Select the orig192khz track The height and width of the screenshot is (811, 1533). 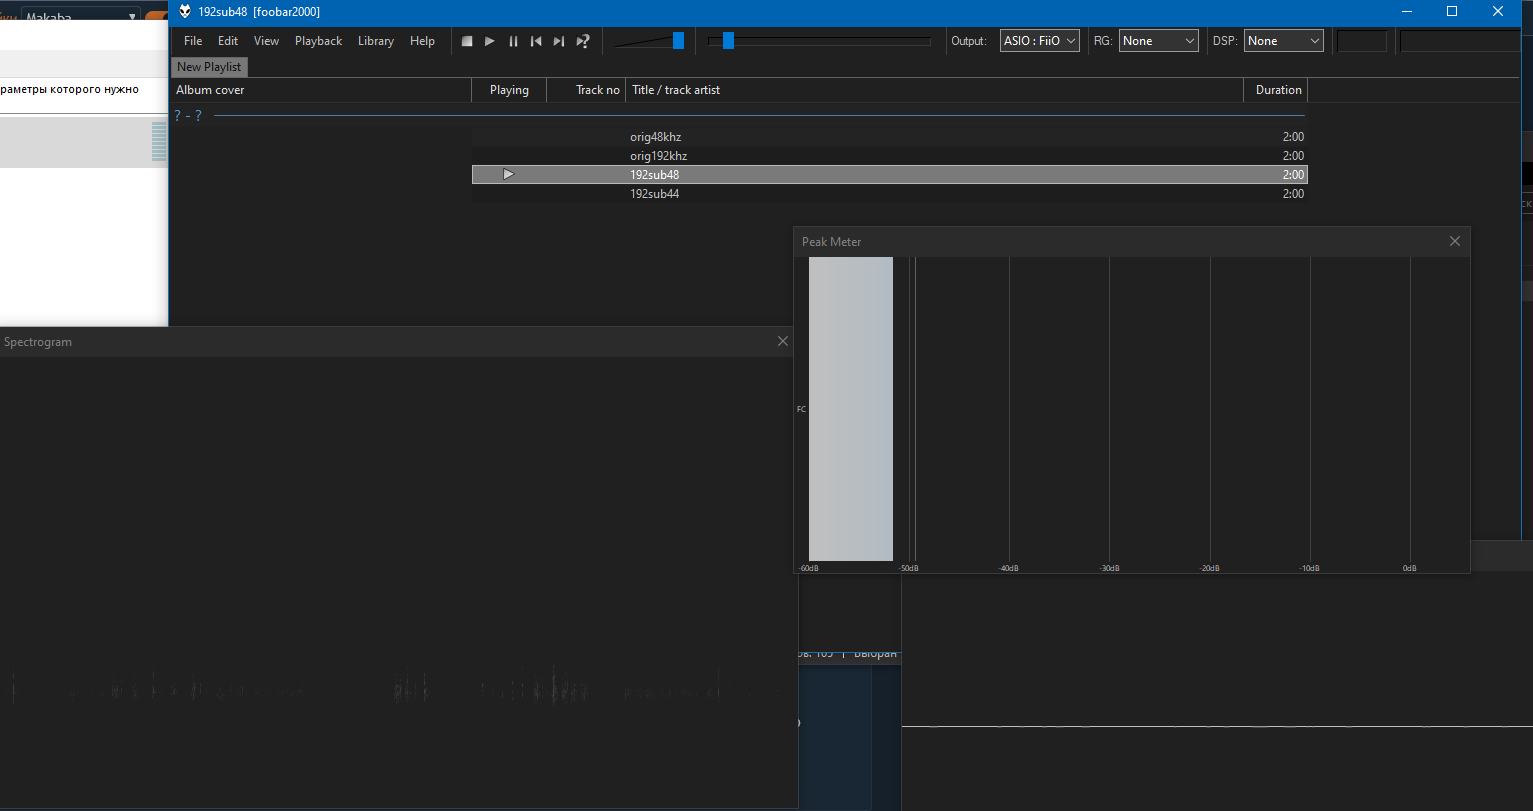point(658,156)
